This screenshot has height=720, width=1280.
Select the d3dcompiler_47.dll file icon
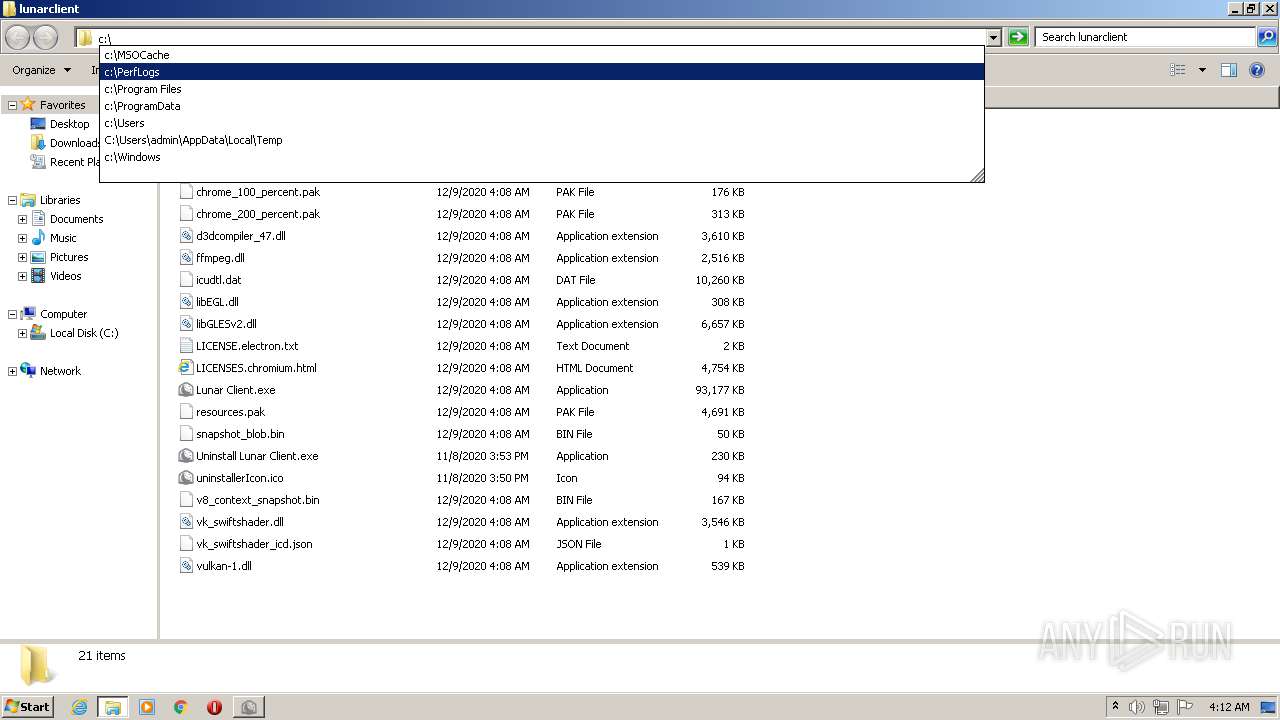[x=186, y=236]
